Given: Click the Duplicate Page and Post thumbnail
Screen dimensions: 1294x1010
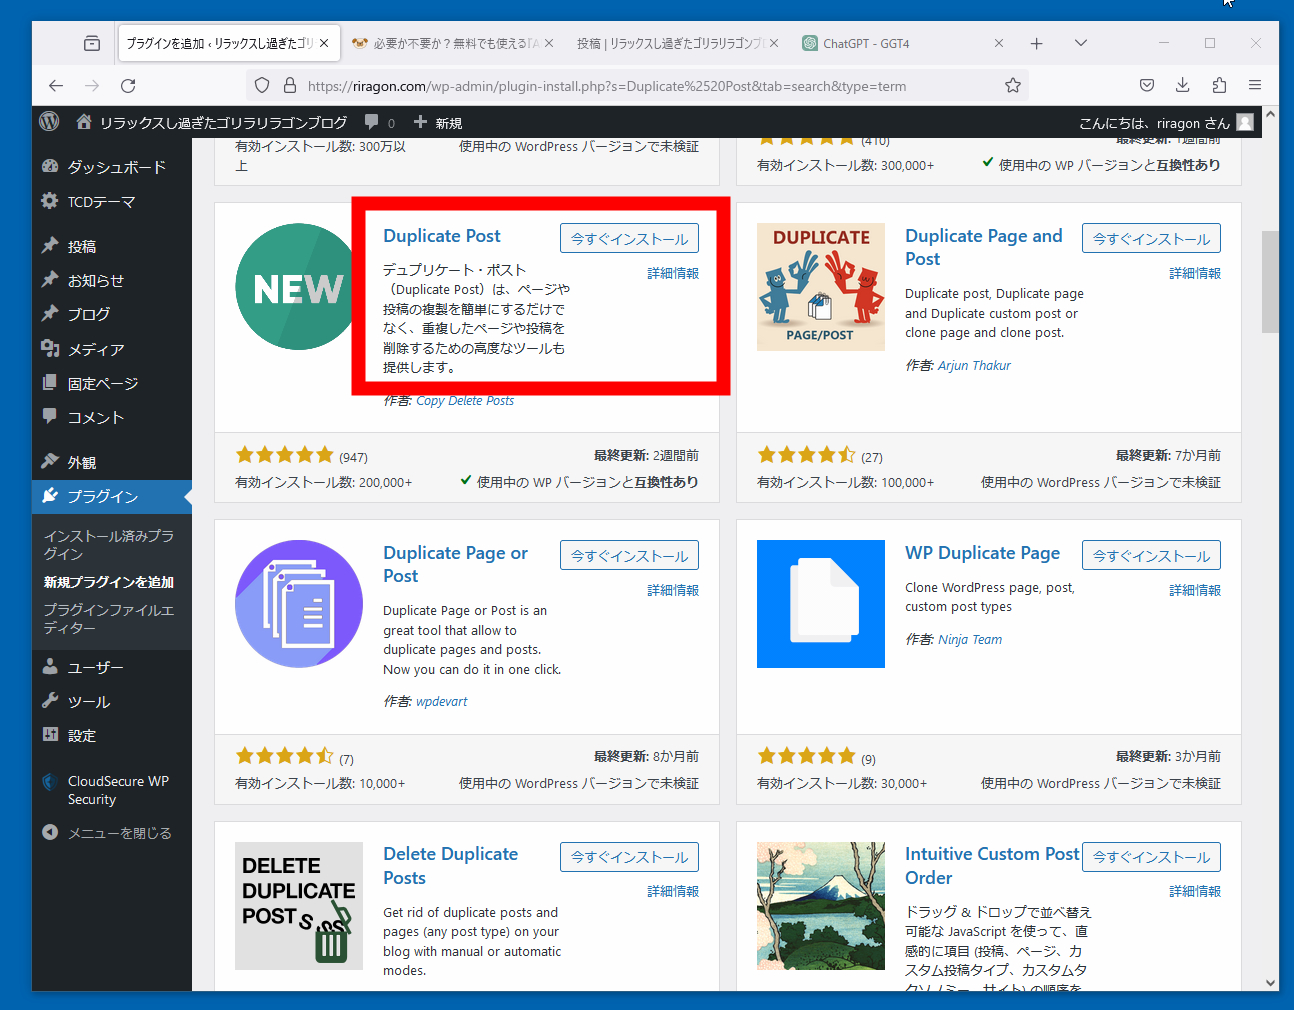Looking at the screenshot, I should pos(820,287).
